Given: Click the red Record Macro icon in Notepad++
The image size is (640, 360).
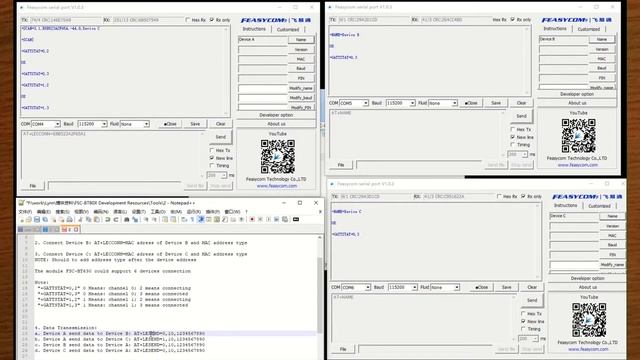Looking at the screenshot, I should [252, 220].
